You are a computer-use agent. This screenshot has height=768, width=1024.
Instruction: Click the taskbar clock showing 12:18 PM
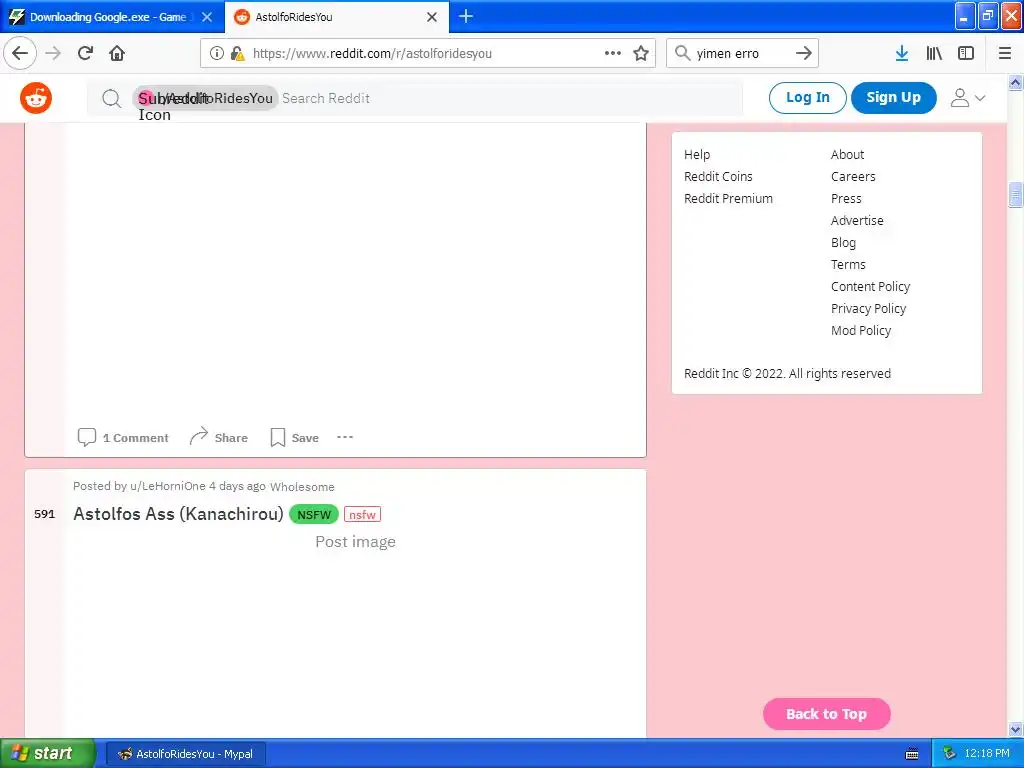pos(987,754)
